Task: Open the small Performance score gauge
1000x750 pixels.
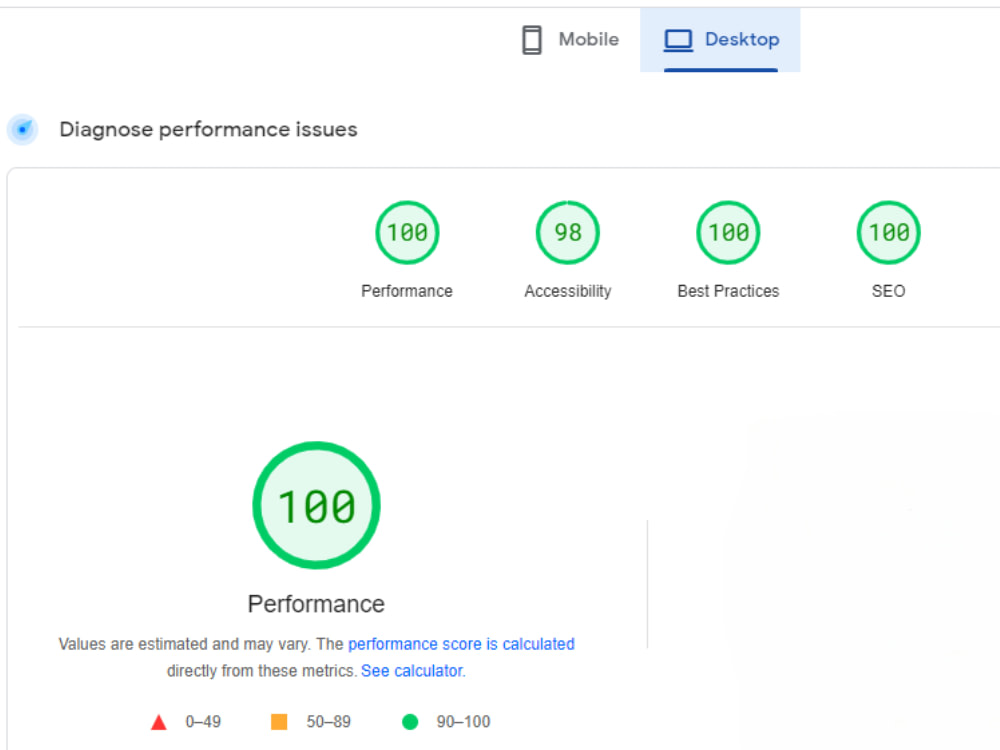Action: [x=407, y=232]
